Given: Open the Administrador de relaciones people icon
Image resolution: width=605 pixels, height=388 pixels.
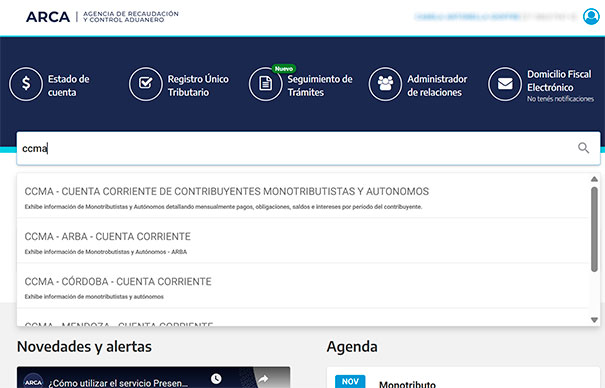Looking at the screenshot, I should (x=385, y=84).
